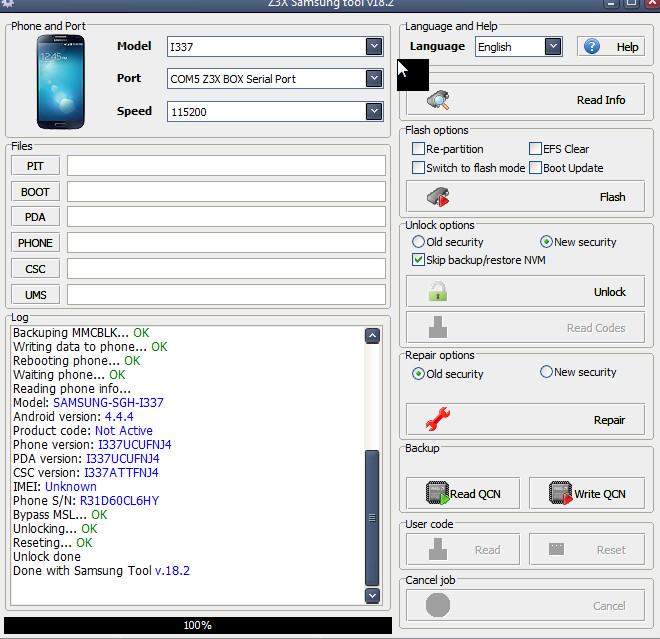
Task: Click the Help text
Action: click(628, 47)
